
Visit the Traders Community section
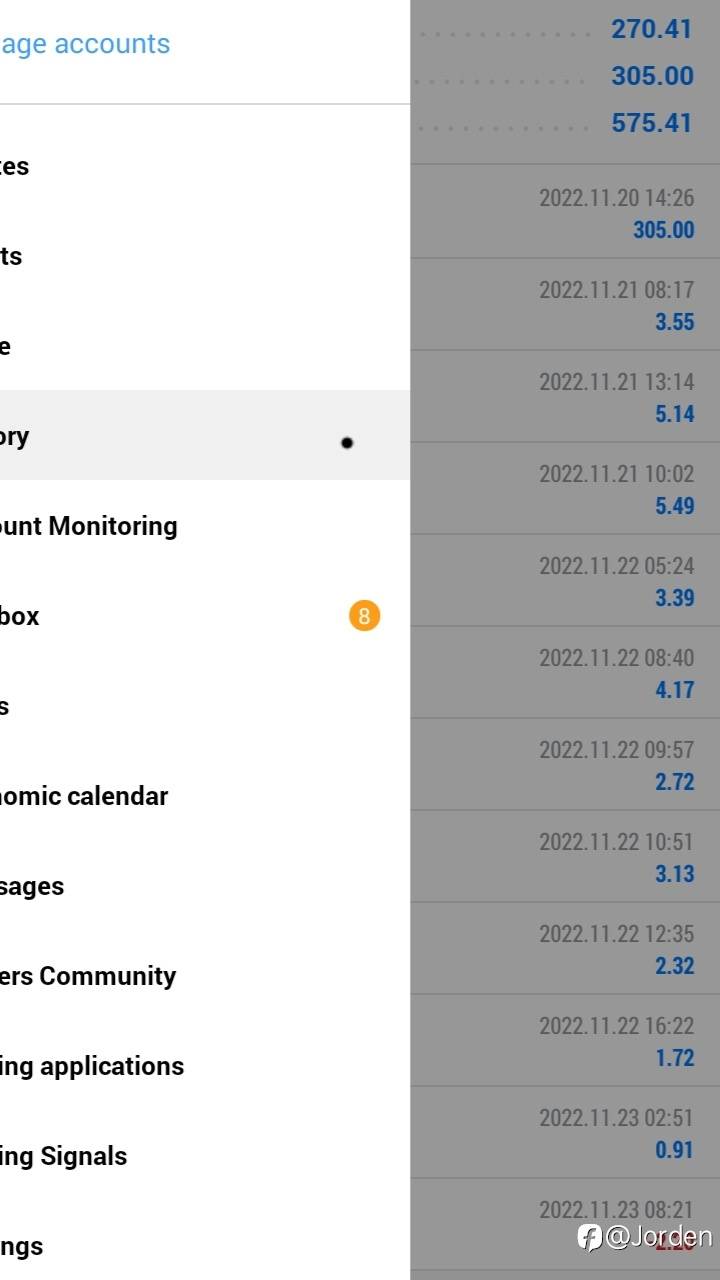coord(88,976)
